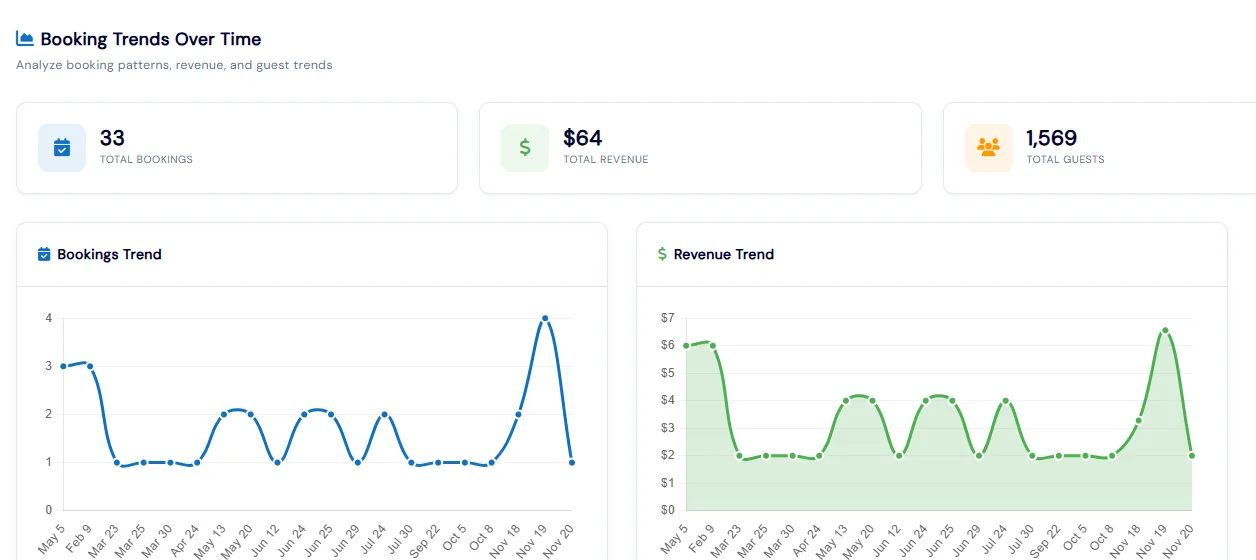Select the Jul 24 point at 2 in Bookings Trend
Screen dimensions: 1256x560
tap(384, 414)
